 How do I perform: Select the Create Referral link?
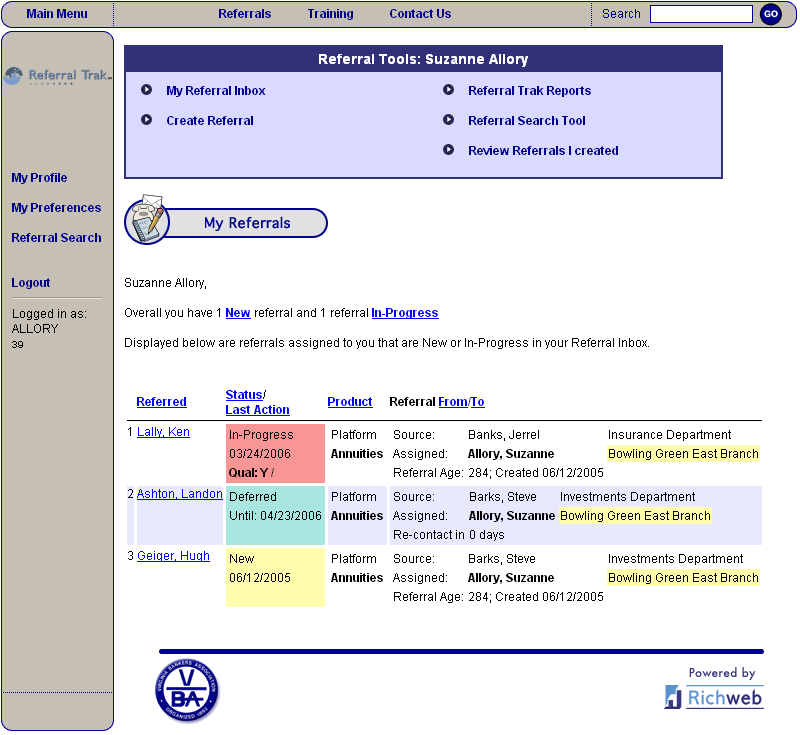tap(210, 121)
